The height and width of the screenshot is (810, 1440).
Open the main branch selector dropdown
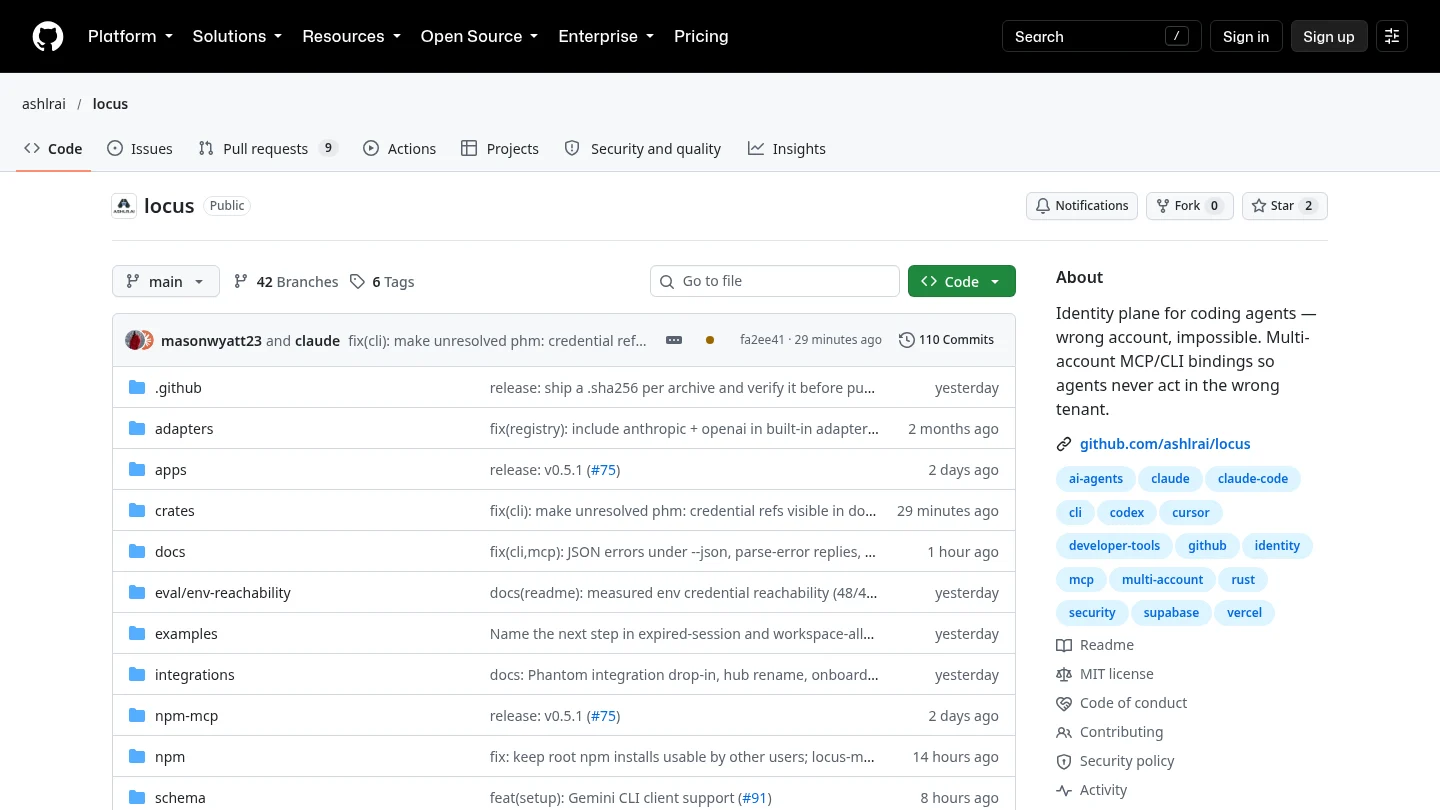(166, 281)
